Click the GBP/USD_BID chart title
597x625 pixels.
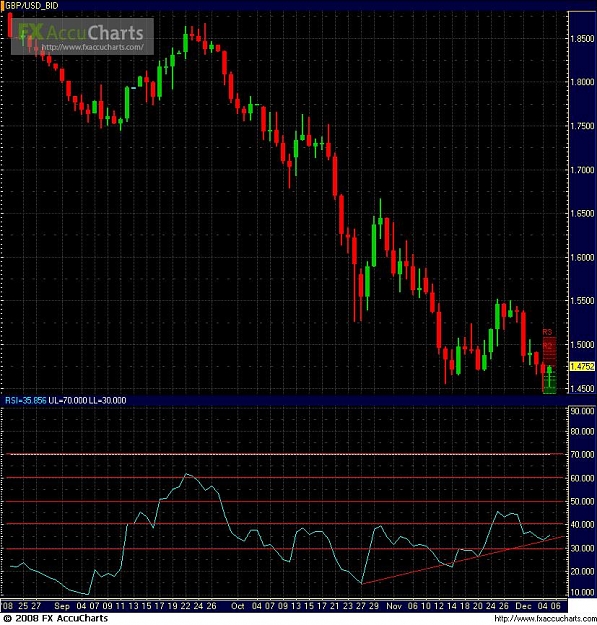[x=31, y=6]
